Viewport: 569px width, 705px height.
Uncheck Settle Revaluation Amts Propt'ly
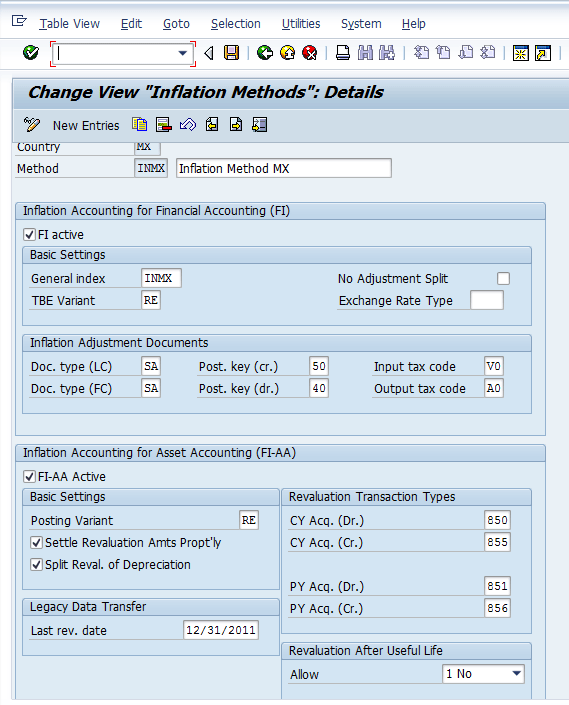(36, 543)
